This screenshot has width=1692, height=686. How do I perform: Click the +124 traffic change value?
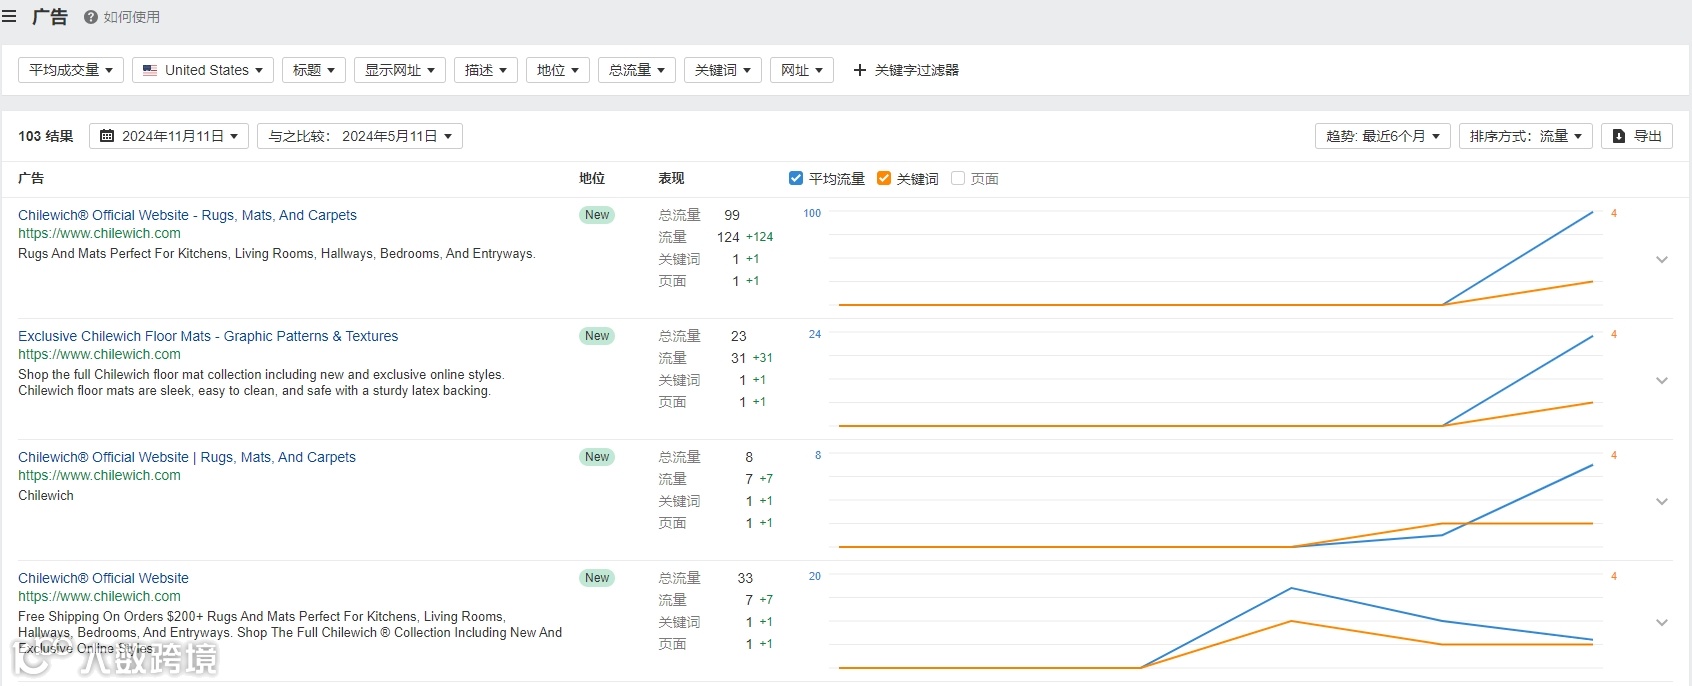click(759, 237)
